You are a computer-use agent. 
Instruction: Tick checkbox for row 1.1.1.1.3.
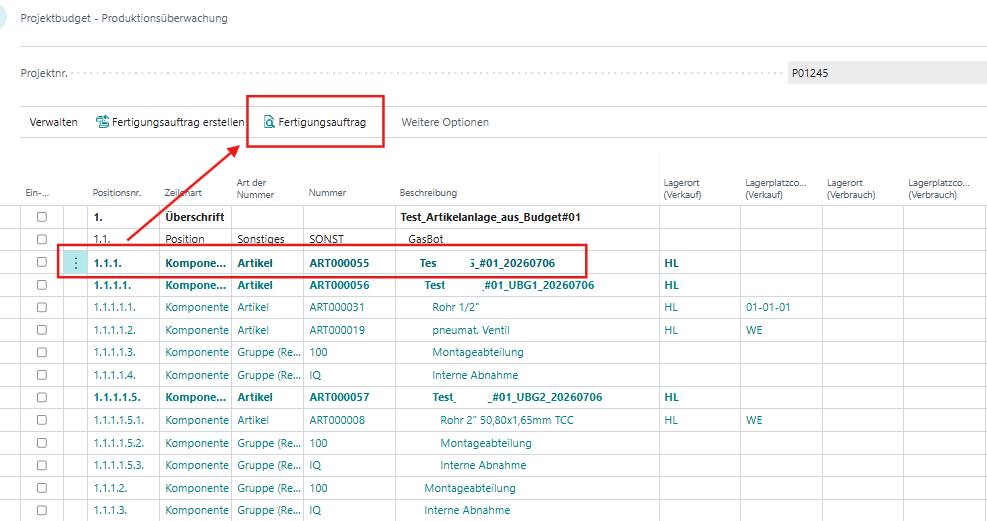pyautogui.click(x=42, y=352)
